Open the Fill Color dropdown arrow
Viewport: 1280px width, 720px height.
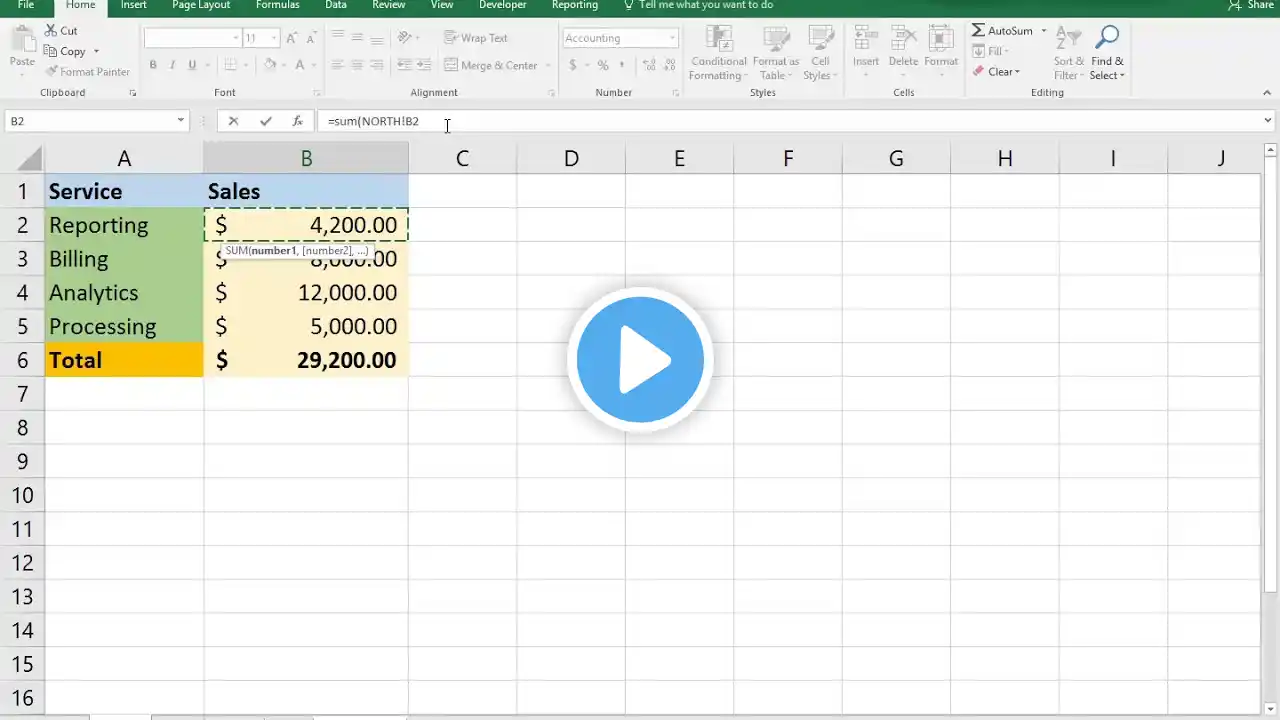click(x=283, y=66)
